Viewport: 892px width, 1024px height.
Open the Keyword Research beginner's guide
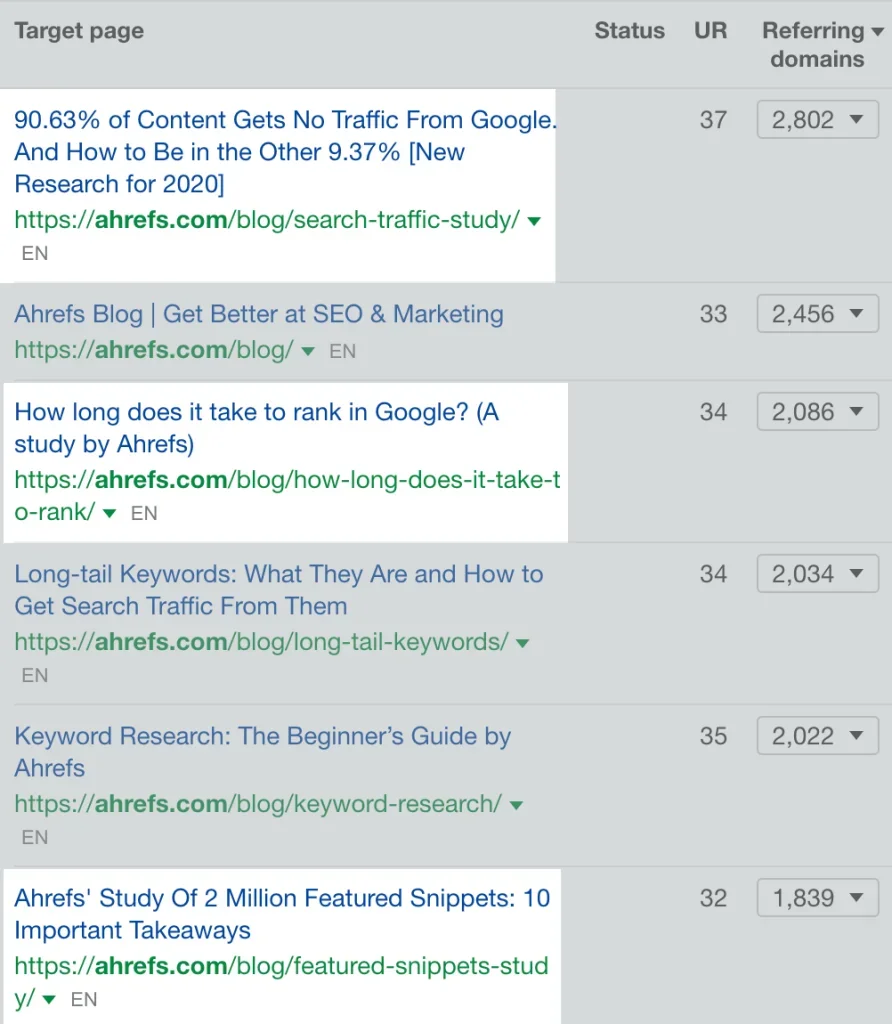click(x=263, y=752)
